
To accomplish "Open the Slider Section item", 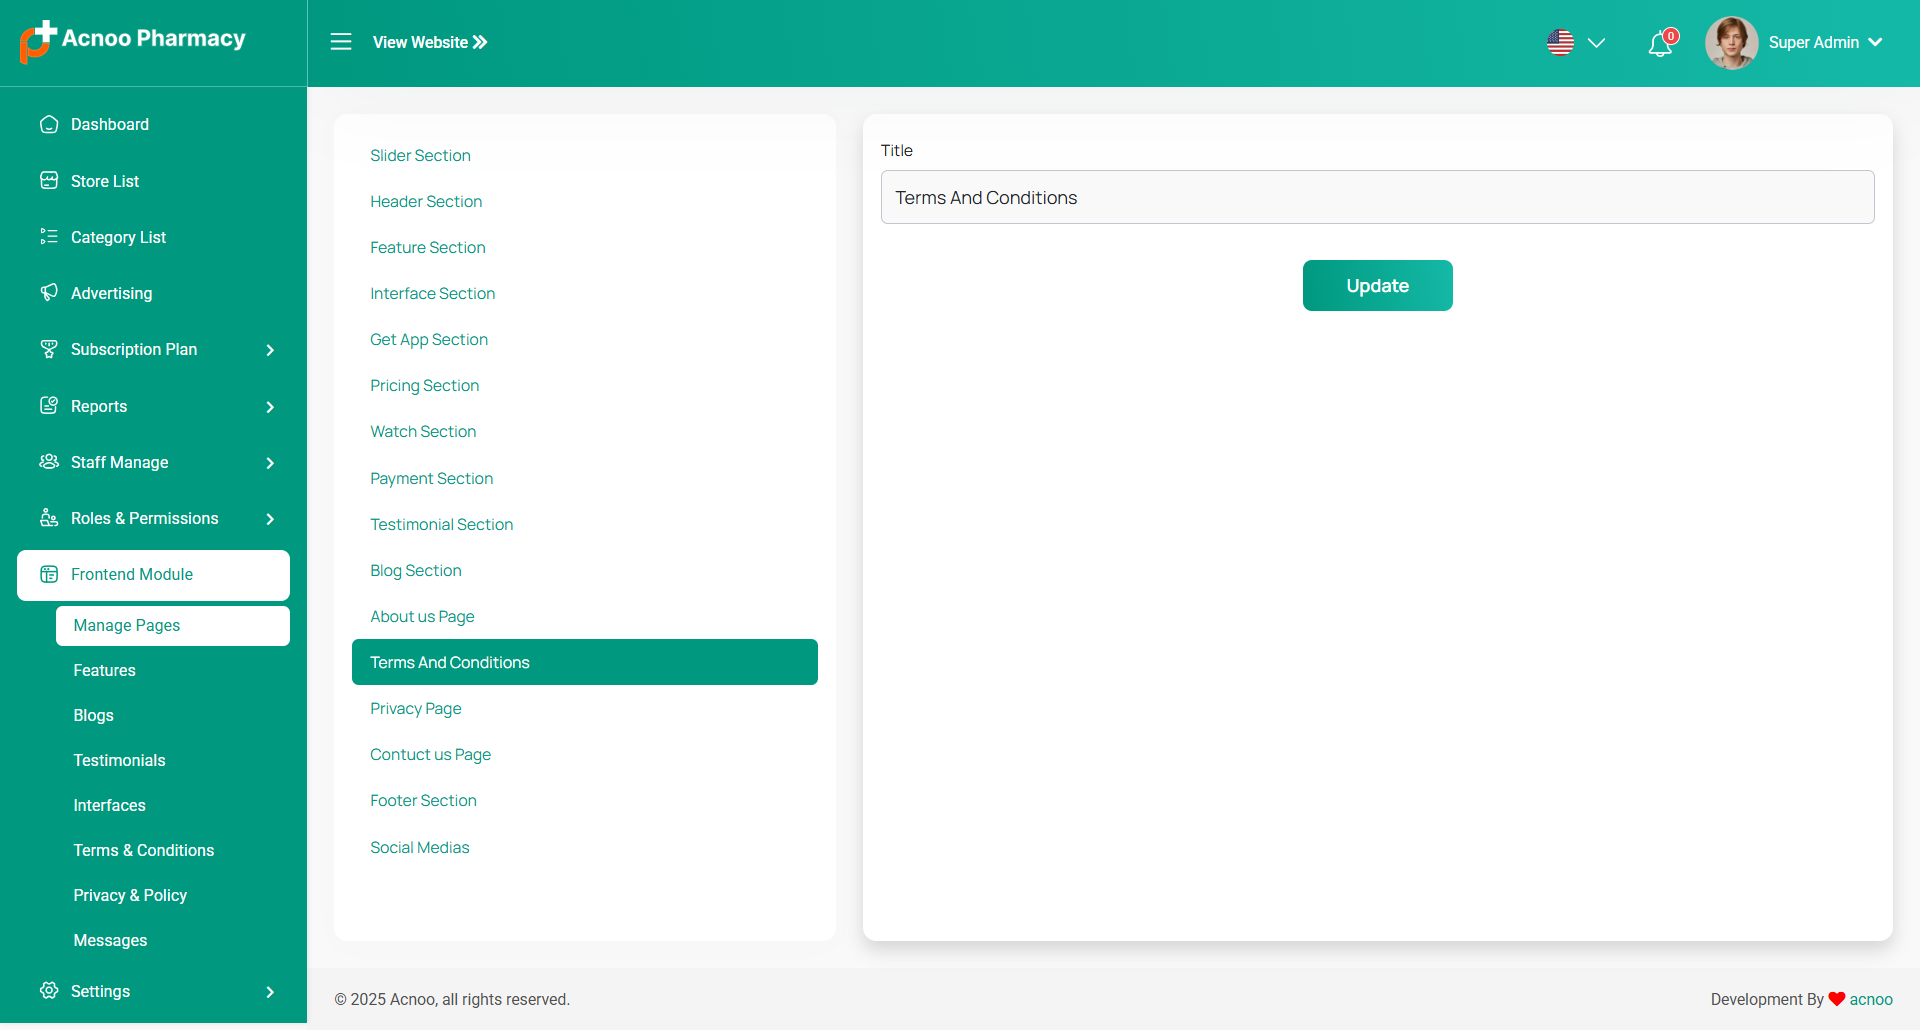I will tap(420, 156).
